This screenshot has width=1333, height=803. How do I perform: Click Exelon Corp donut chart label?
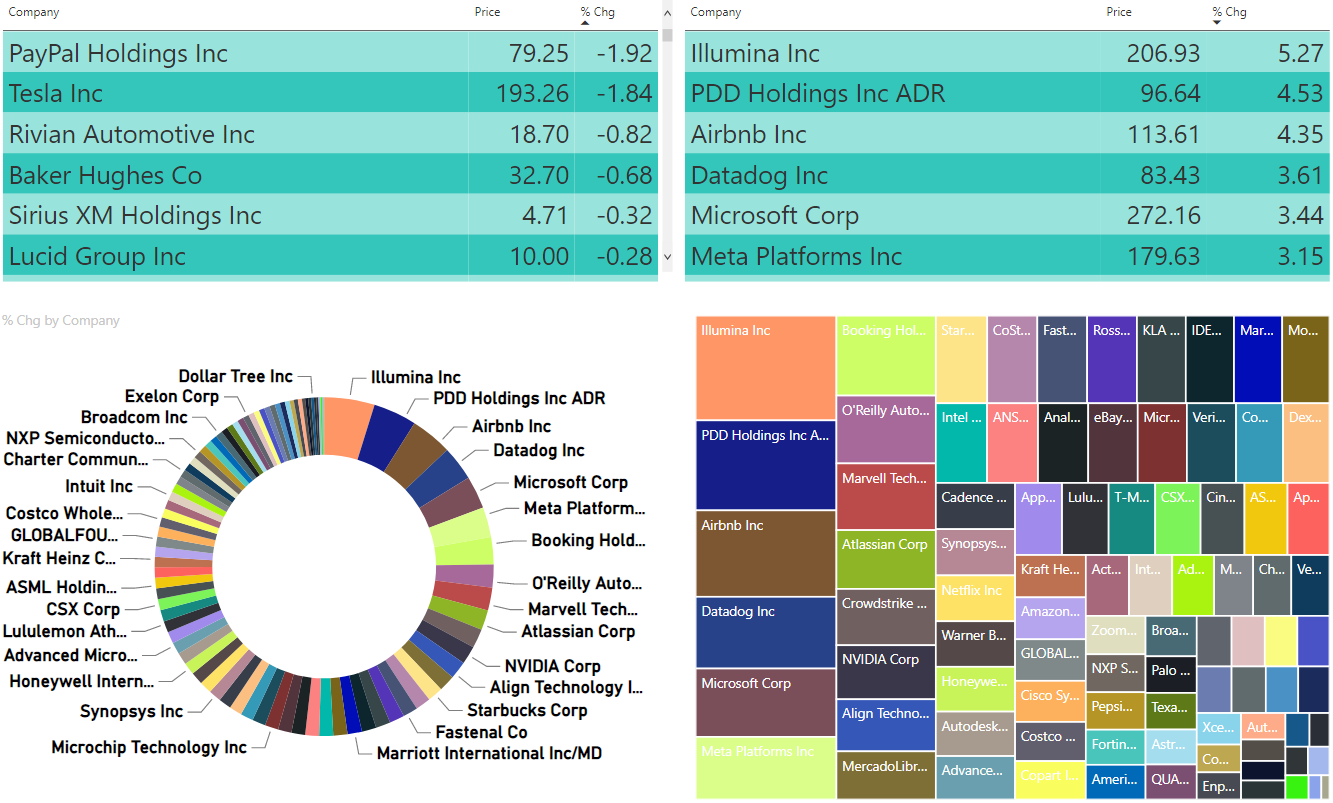[172, 397]
